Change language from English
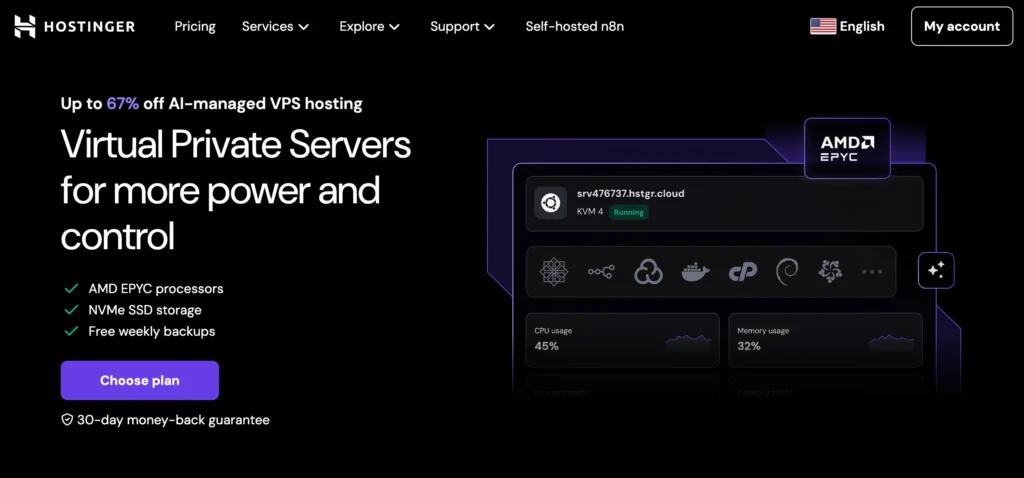Image resolution: width=1024 pixels, height=478 pixels. (862, 27)
